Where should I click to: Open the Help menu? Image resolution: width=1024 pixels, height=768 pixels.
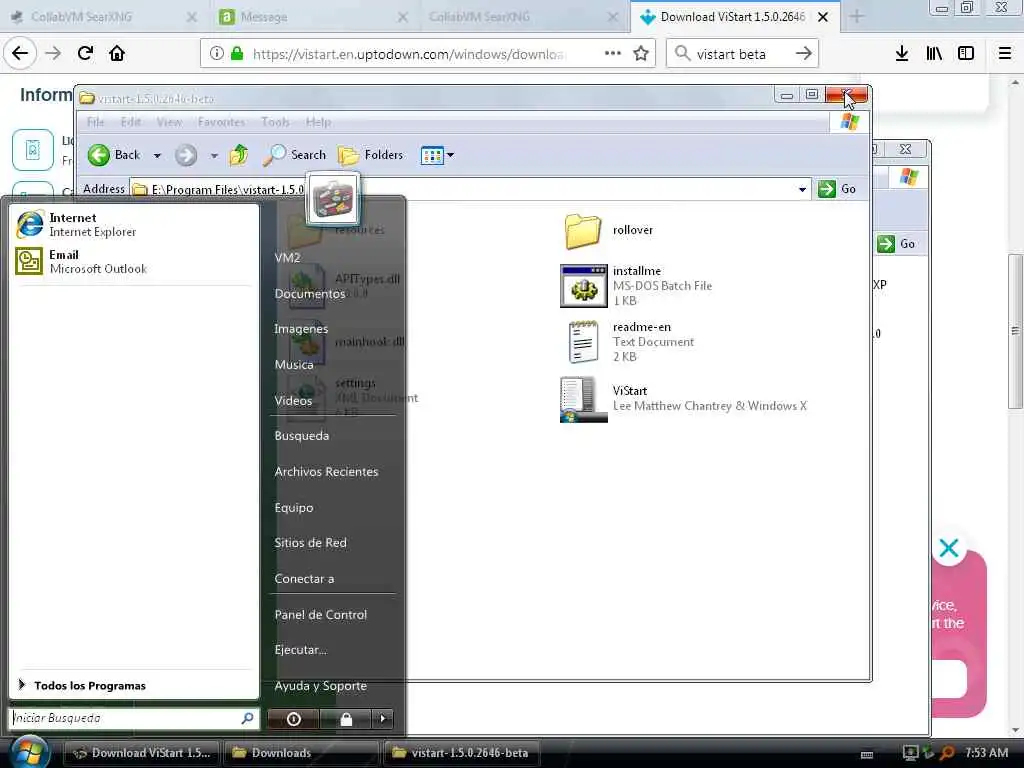tap(318, 122)
